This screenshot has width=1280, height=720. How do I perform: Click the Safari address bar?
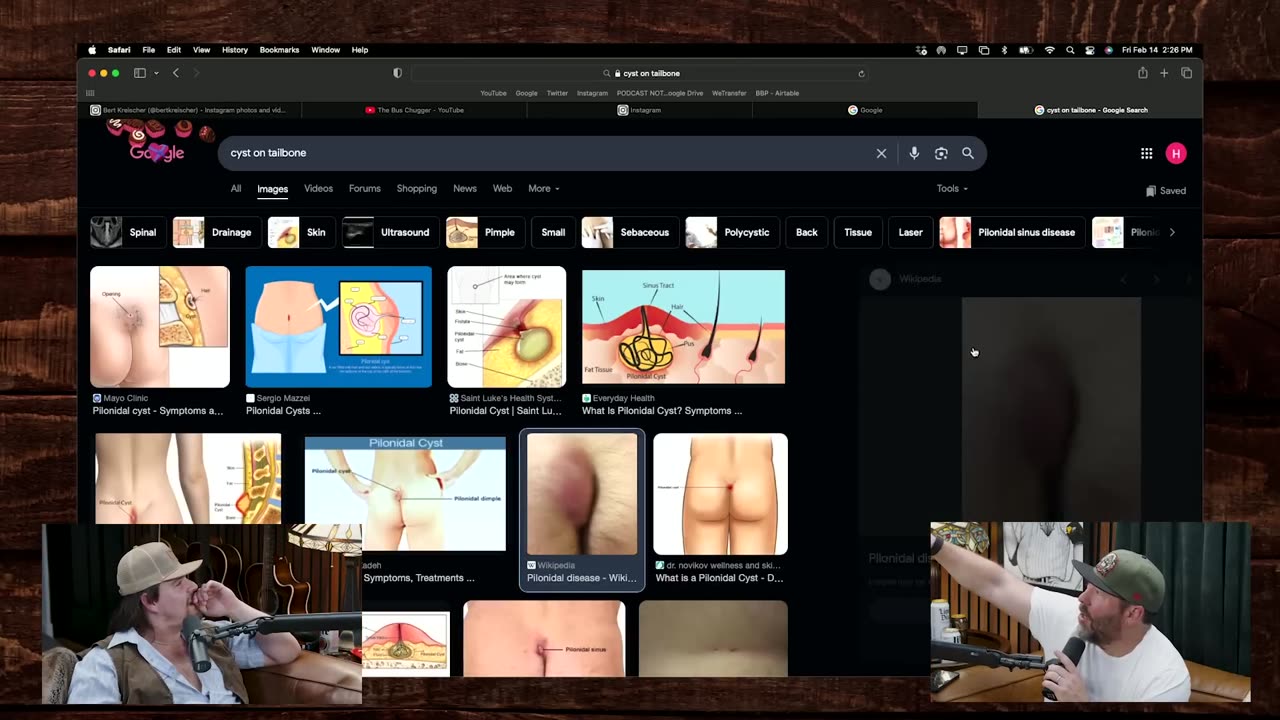(641, 73)
